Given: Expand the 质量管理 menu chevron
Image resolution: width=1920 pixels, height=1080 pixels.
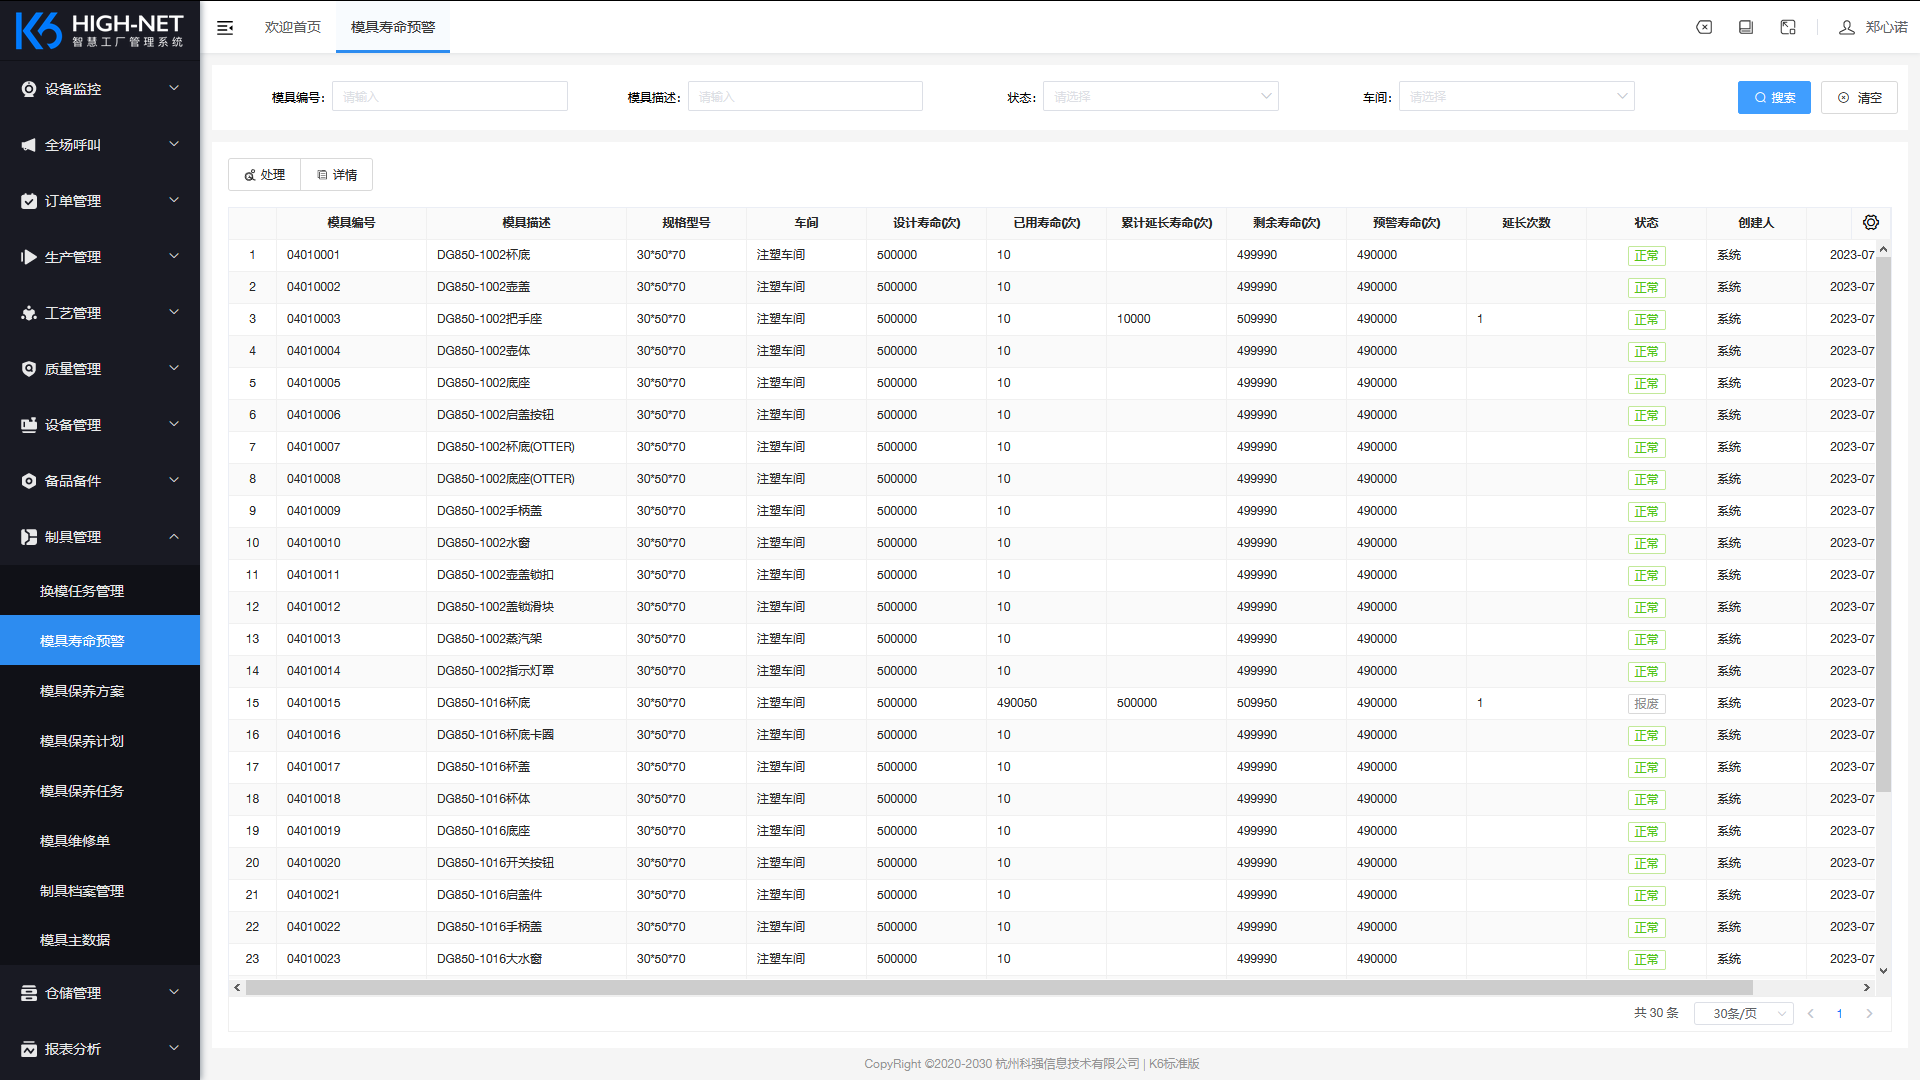Looking at the screenshot, I should (x=174, y=368).
